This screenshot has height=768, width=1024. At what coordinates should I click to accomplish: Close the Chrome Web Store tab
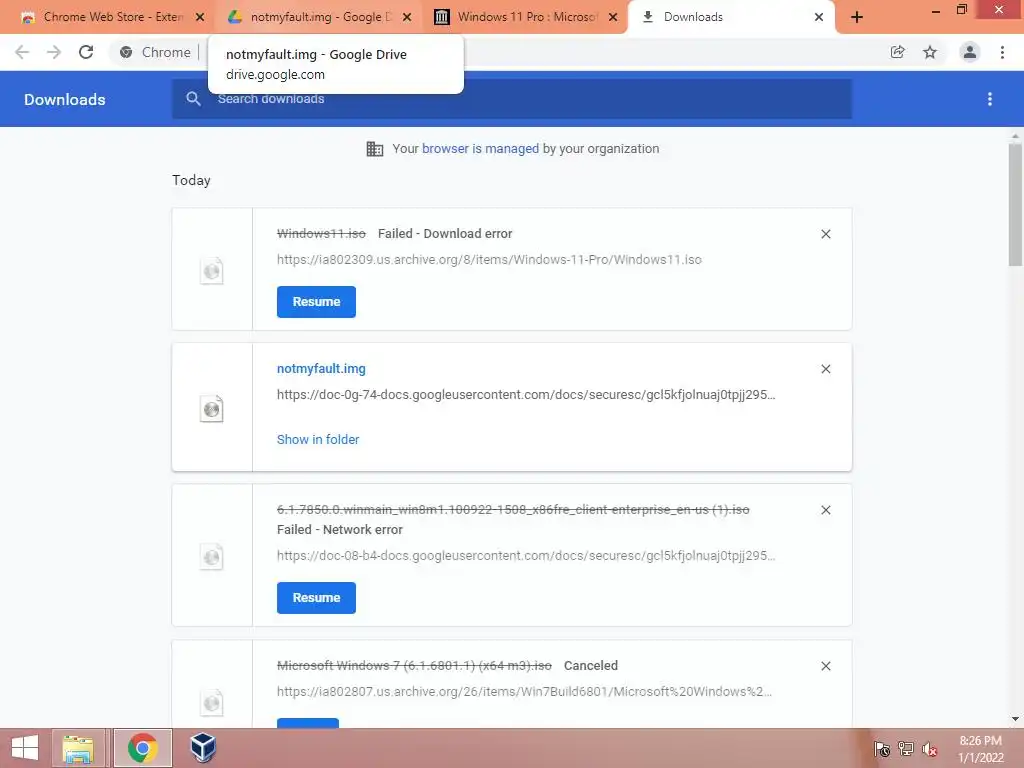tap(200, 17)
